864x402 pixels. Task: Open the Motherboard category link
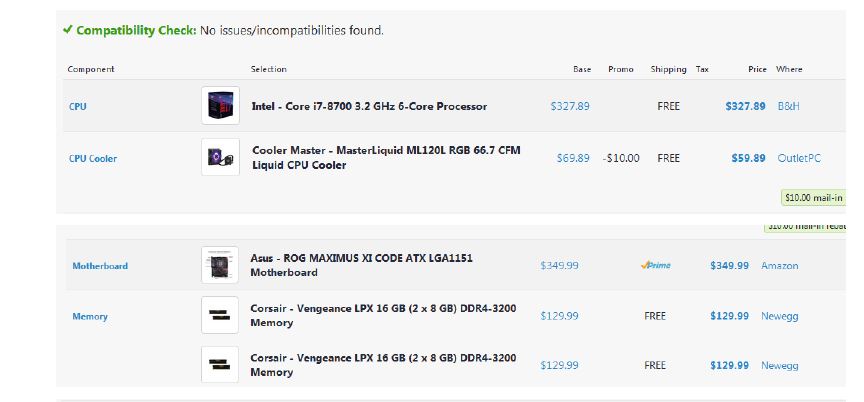[100, 266]
